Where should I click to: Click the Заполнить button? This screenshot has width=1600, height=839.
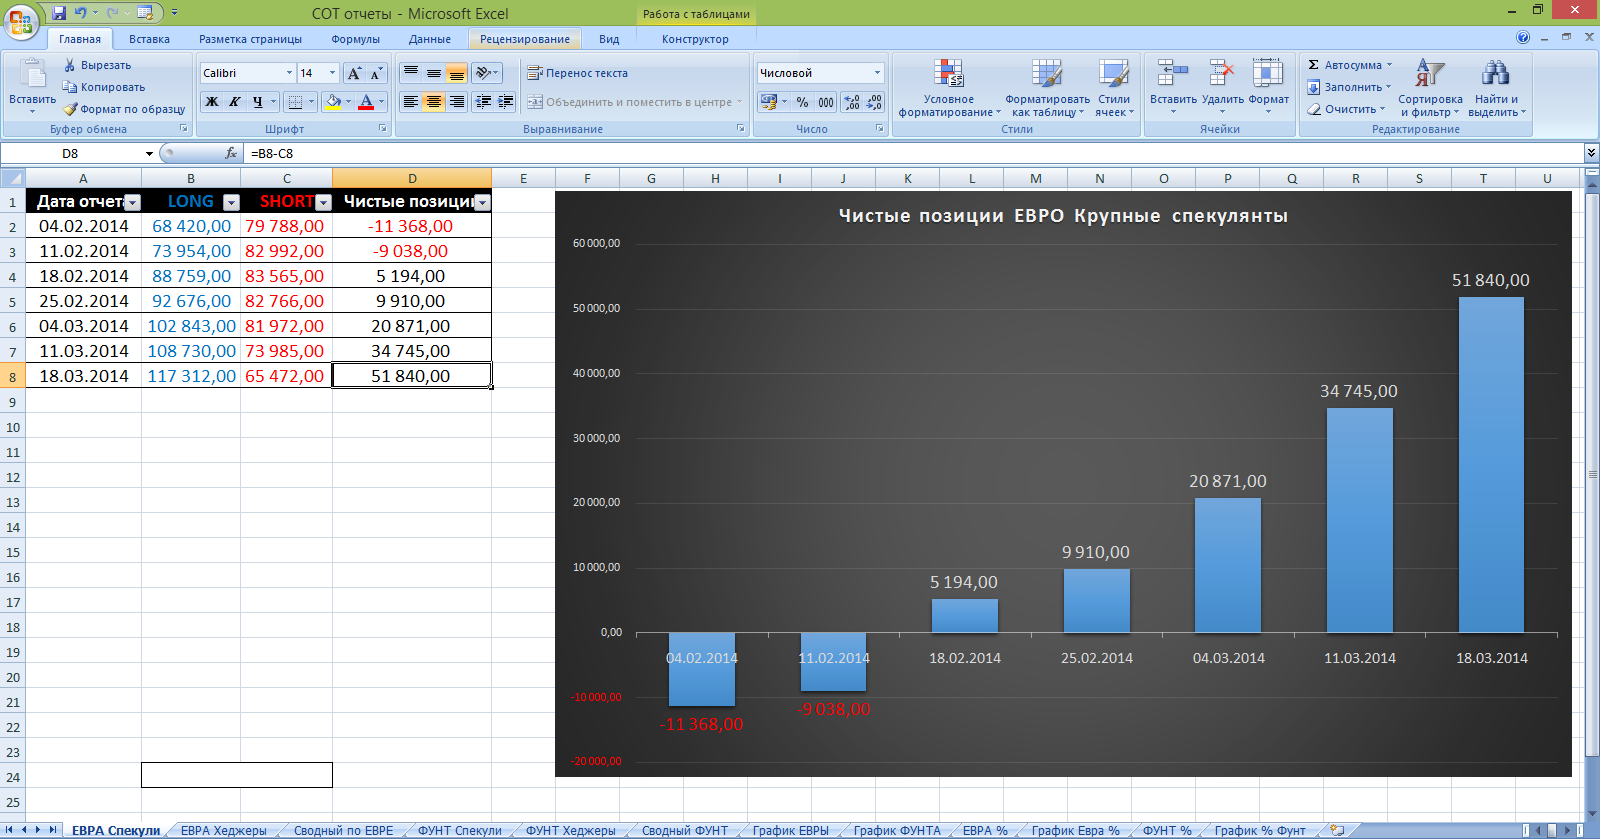pyautogui.click(x=1350, y=87)
